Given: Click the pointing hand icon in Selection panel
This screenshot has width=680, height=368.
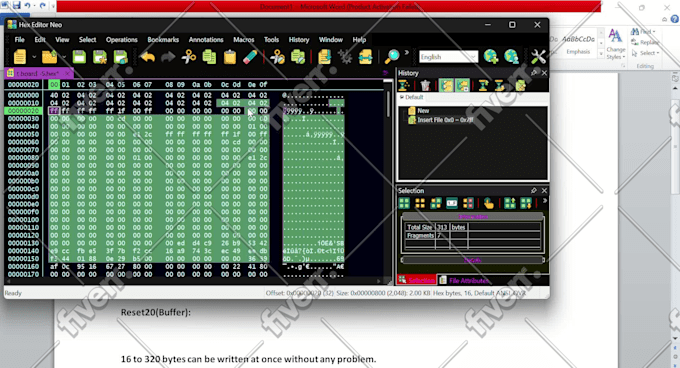Looking at the screenshot, I should click(x=489, y=203).
